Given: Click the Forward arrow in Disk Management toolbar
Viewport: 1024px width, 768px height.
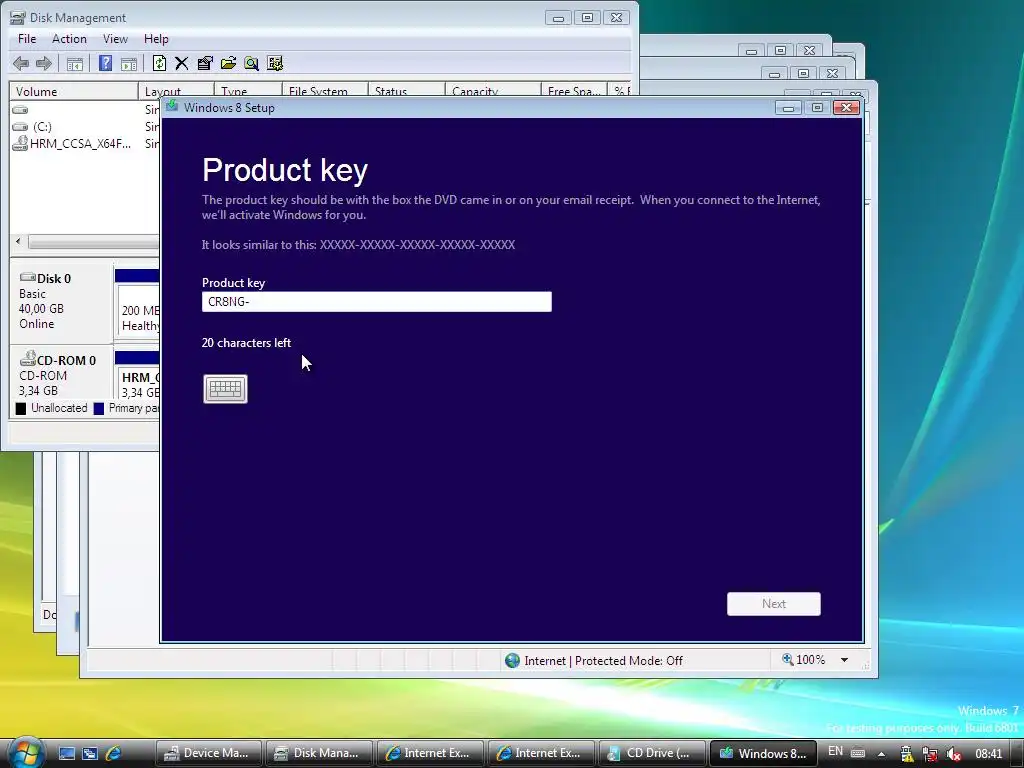Looking at the screenshot, I should pyautogui.click(x=44, y=63).
